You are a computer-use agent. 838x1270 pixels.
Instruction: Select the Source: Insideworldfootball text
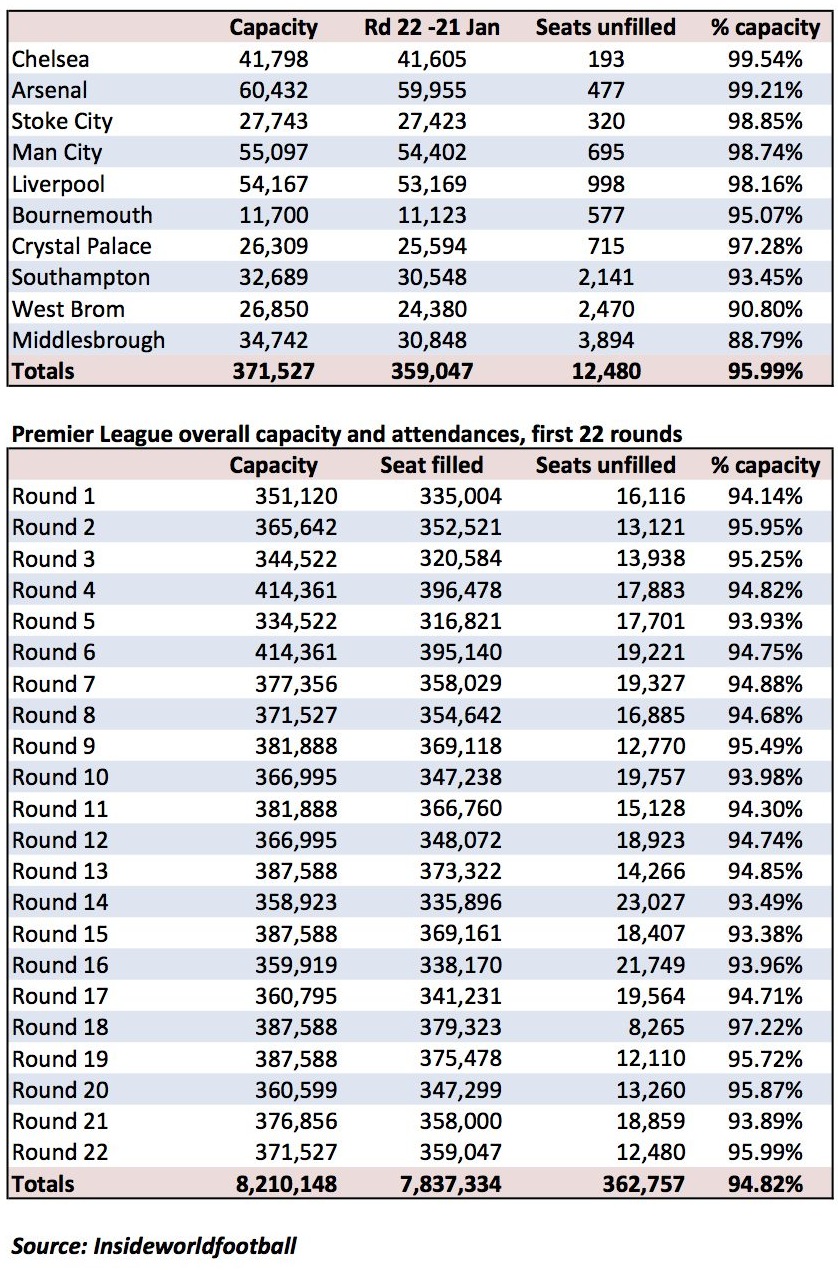coord(154,1246)
